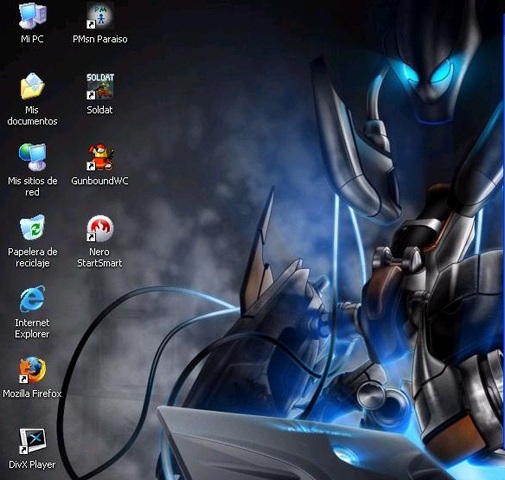Select the Mozilla Firefox shortcut icon
The width and height of the screenshot is (505, 480).
(32, 370)
